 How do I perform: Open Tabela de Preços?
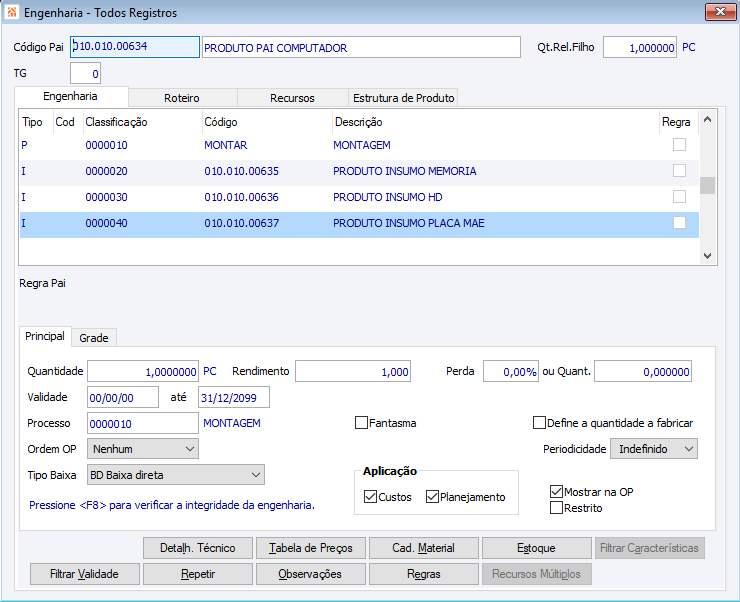(310, 548)
